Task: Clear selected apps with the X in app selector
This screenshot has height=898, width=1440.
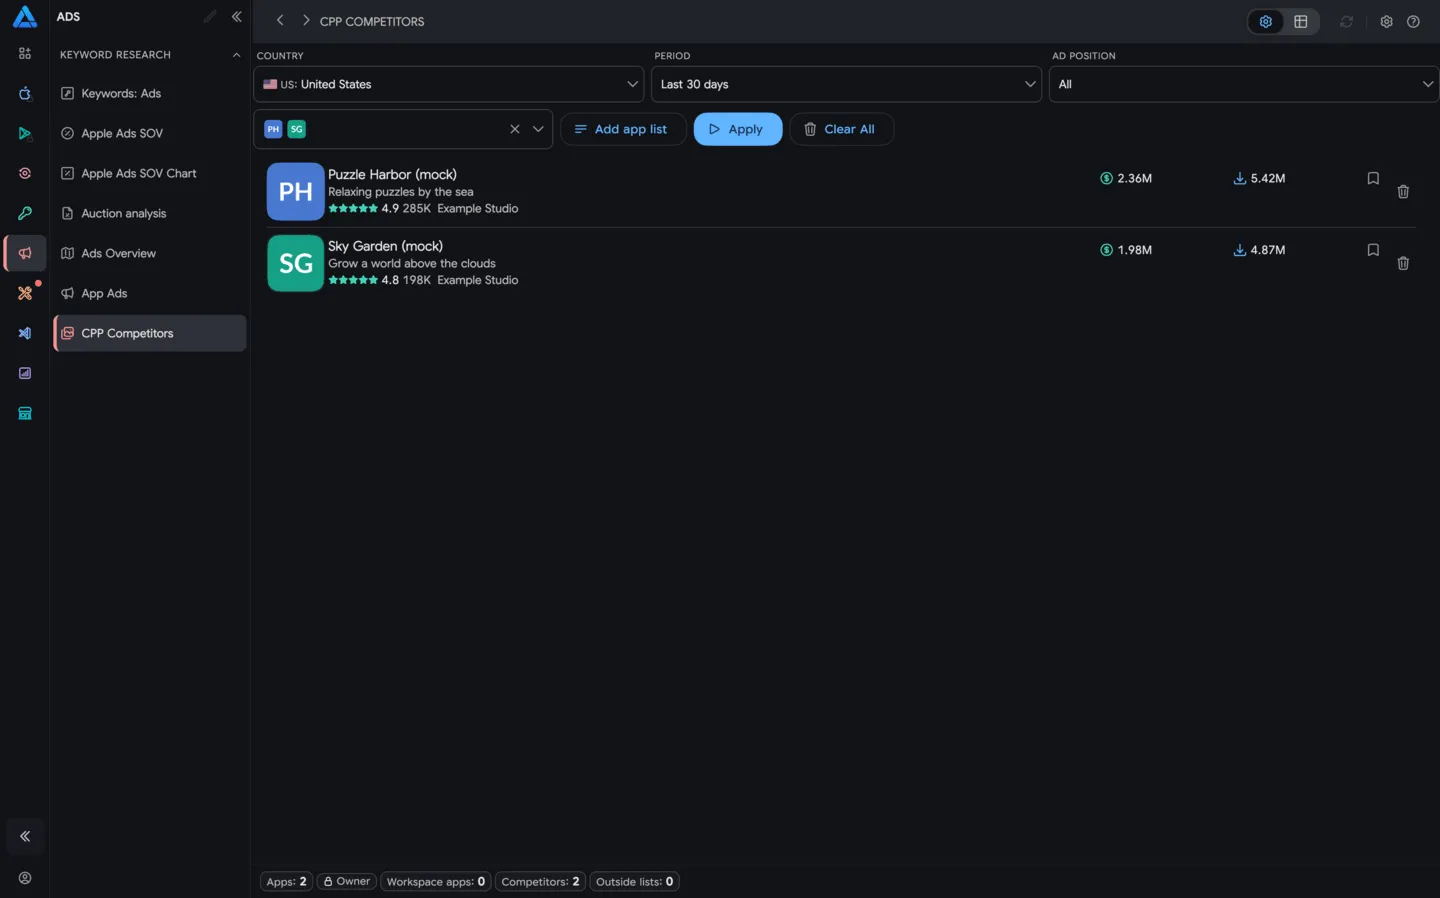Action: tap(515, 129)
